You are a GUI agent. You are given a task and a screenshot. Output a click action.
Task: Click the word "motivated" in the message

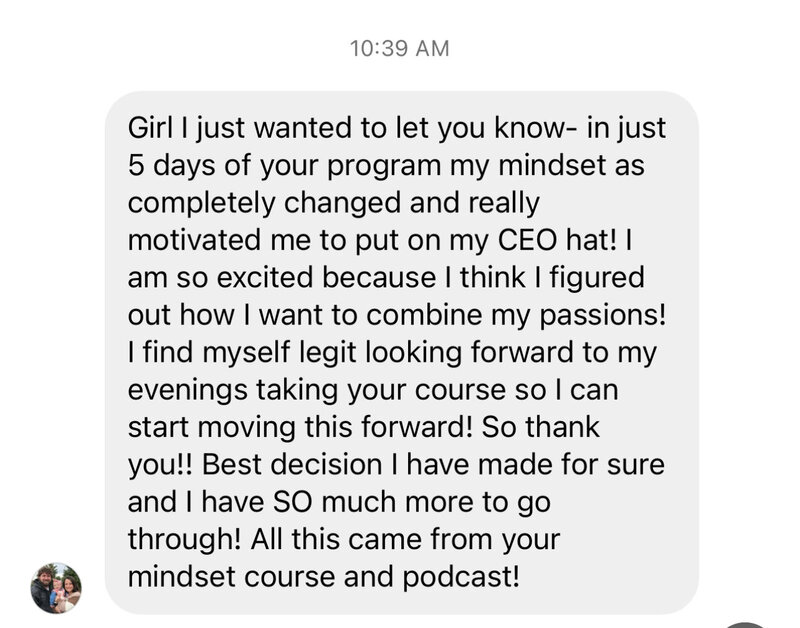194,240
